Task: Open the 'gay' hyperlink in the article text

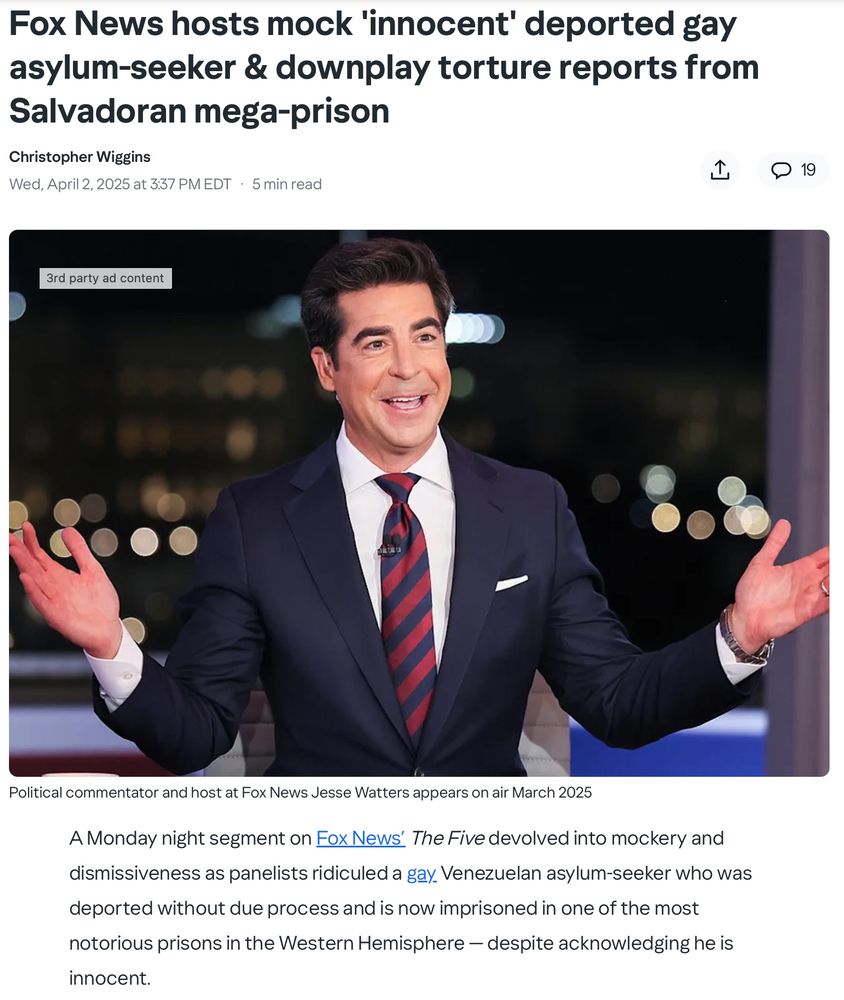Action: pos(421,872)
